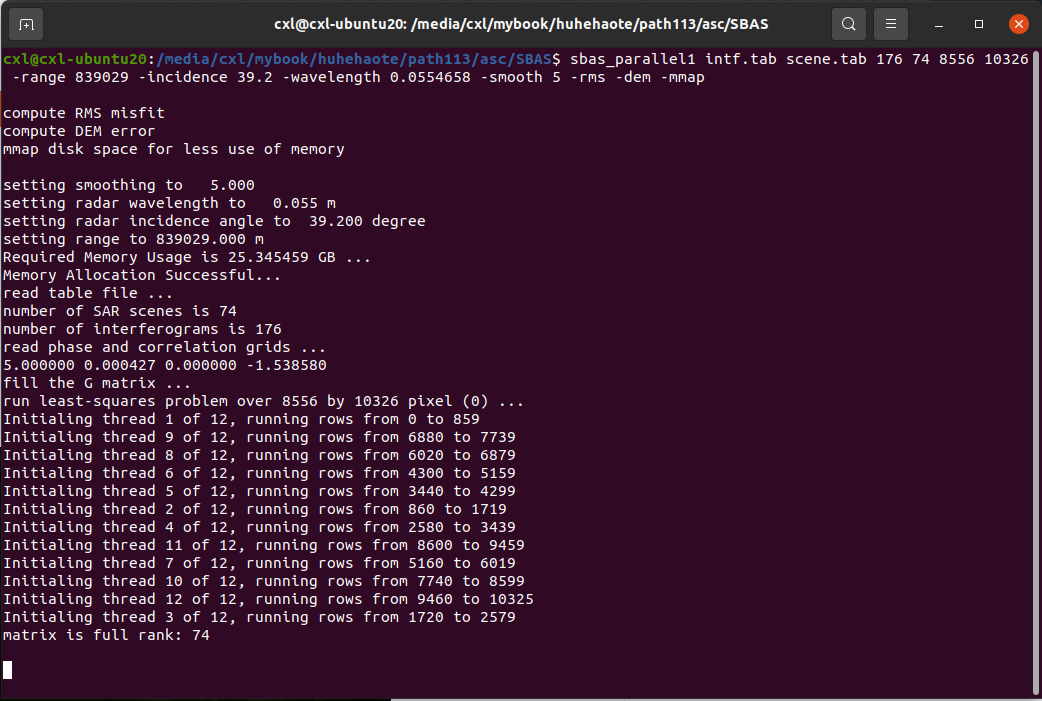1042x701 pixels.
Task: Click number of SAR scenes is 74 line
Action: (120, 311)
